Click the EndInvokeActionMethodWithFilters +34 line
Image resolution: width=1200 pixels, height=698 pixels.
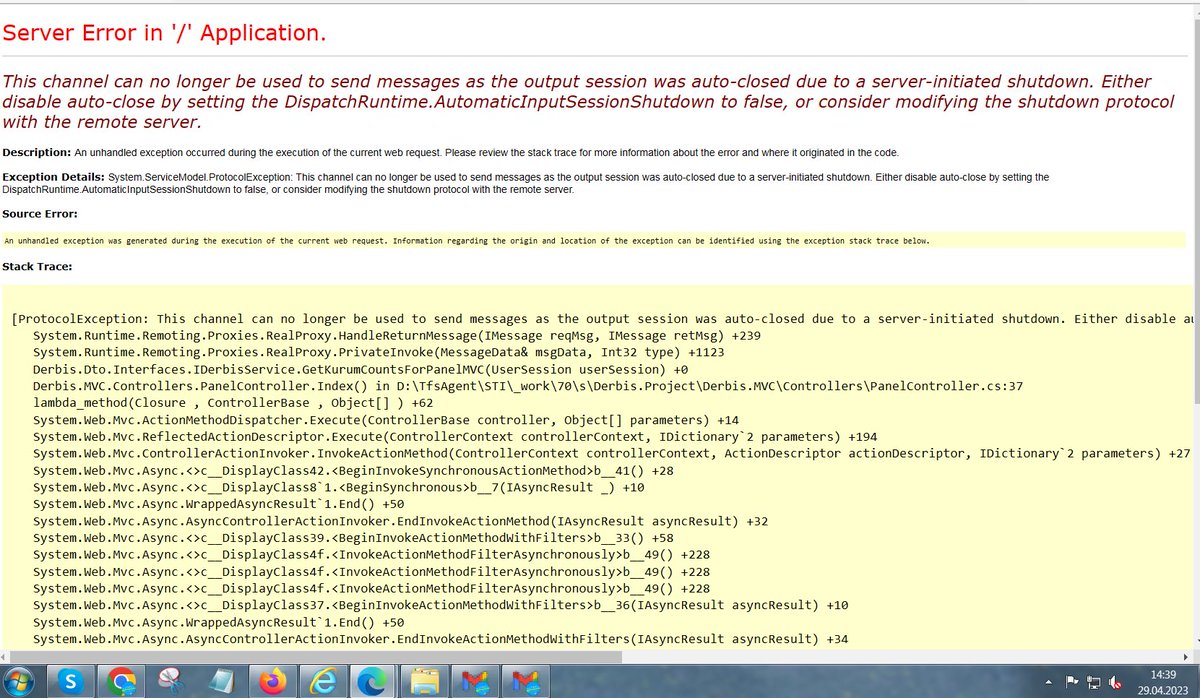pos(441,639)
